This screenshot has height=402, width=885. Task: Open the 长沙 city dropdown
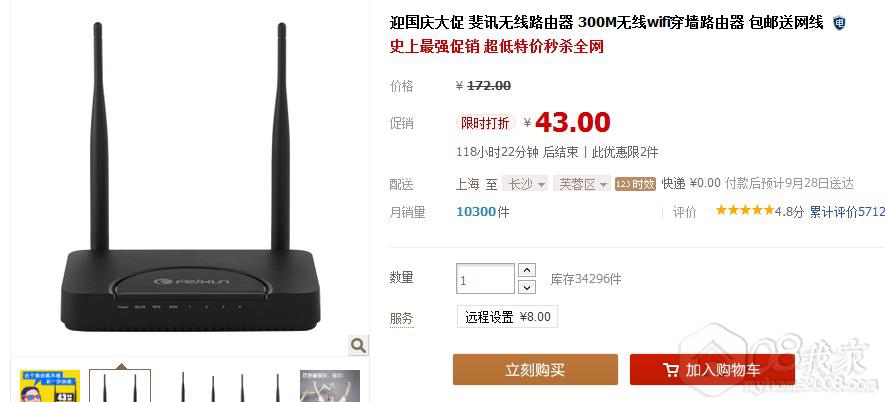pos(525,184)
